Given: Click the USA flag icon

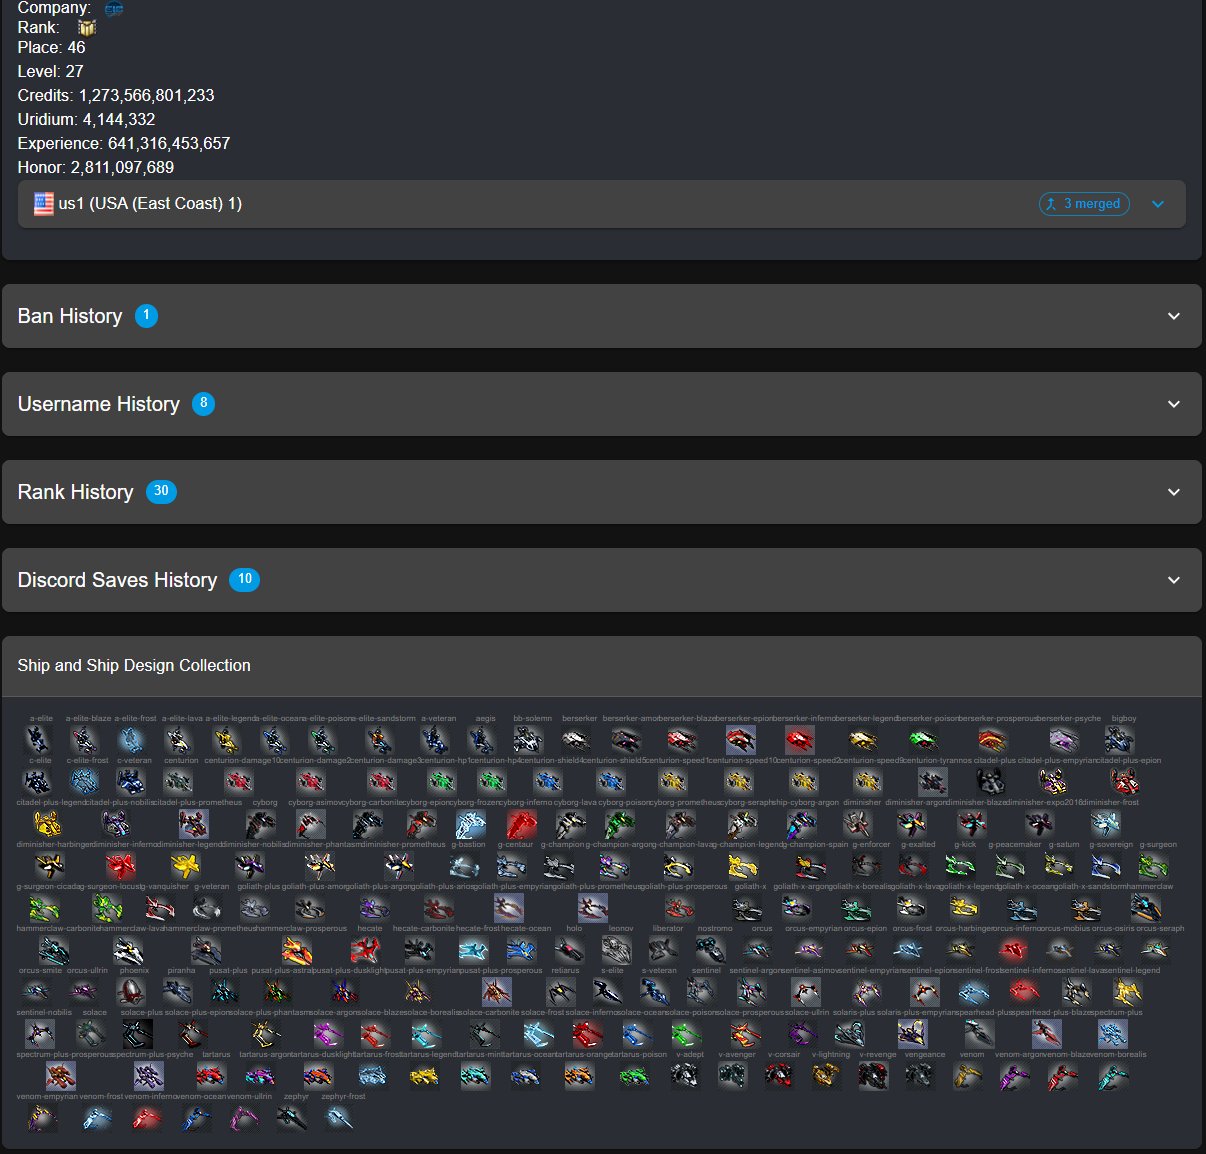Looking at the screenshot, I should [44, 204].
